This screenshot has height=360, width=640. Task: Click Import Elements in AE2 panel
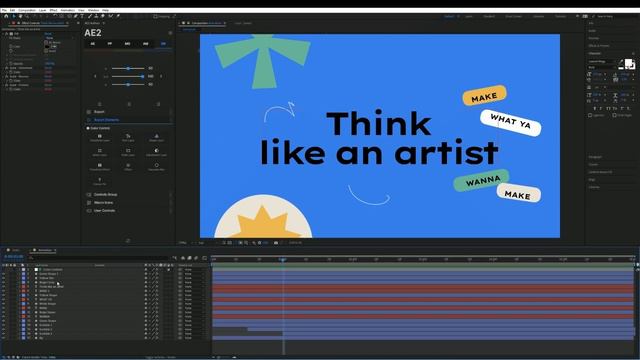click(107, 120)
